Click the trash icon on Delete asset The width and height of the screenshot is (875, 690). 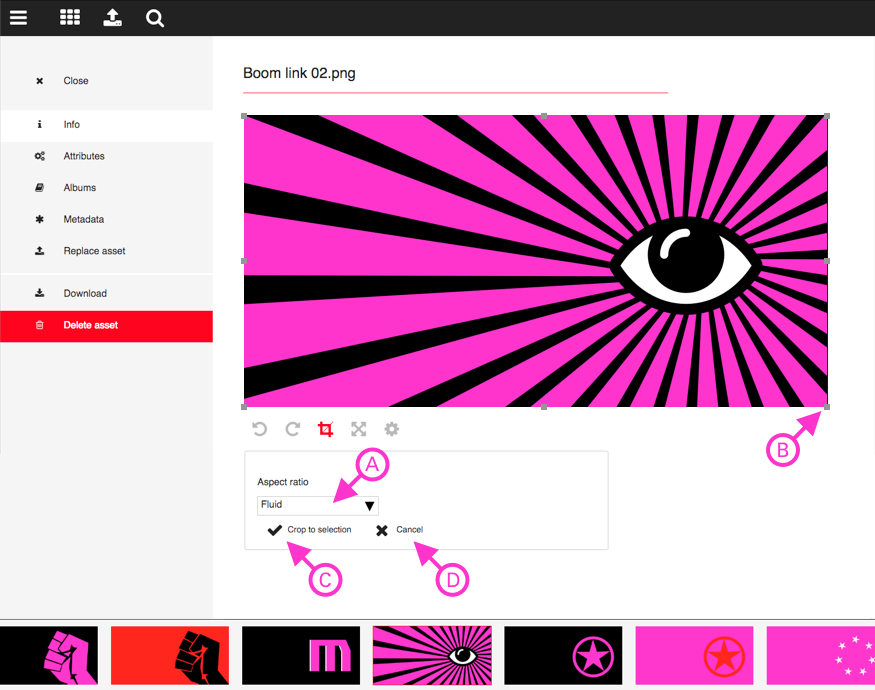pyautogui.click(x=40, y=325)
